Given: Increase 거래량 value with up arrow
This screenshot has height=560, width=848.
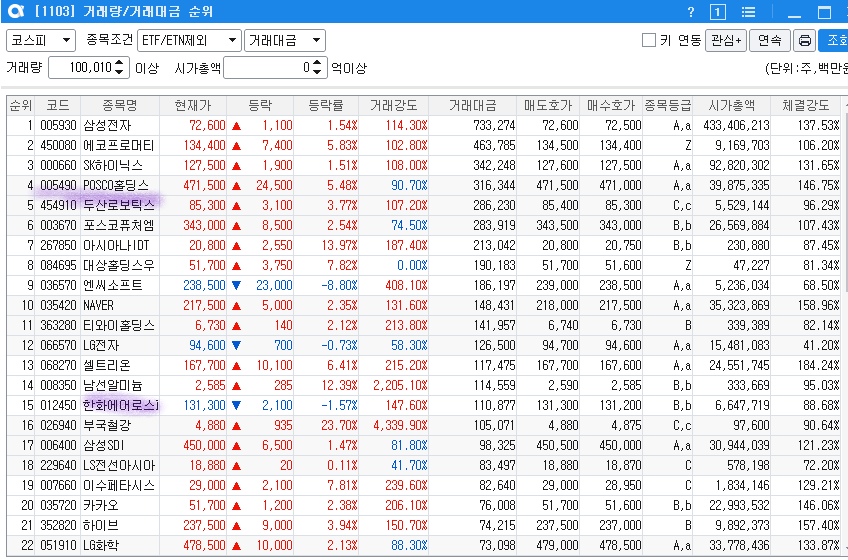Looking at the screenshot, I should pyautogui.click(x=120, y=63).
